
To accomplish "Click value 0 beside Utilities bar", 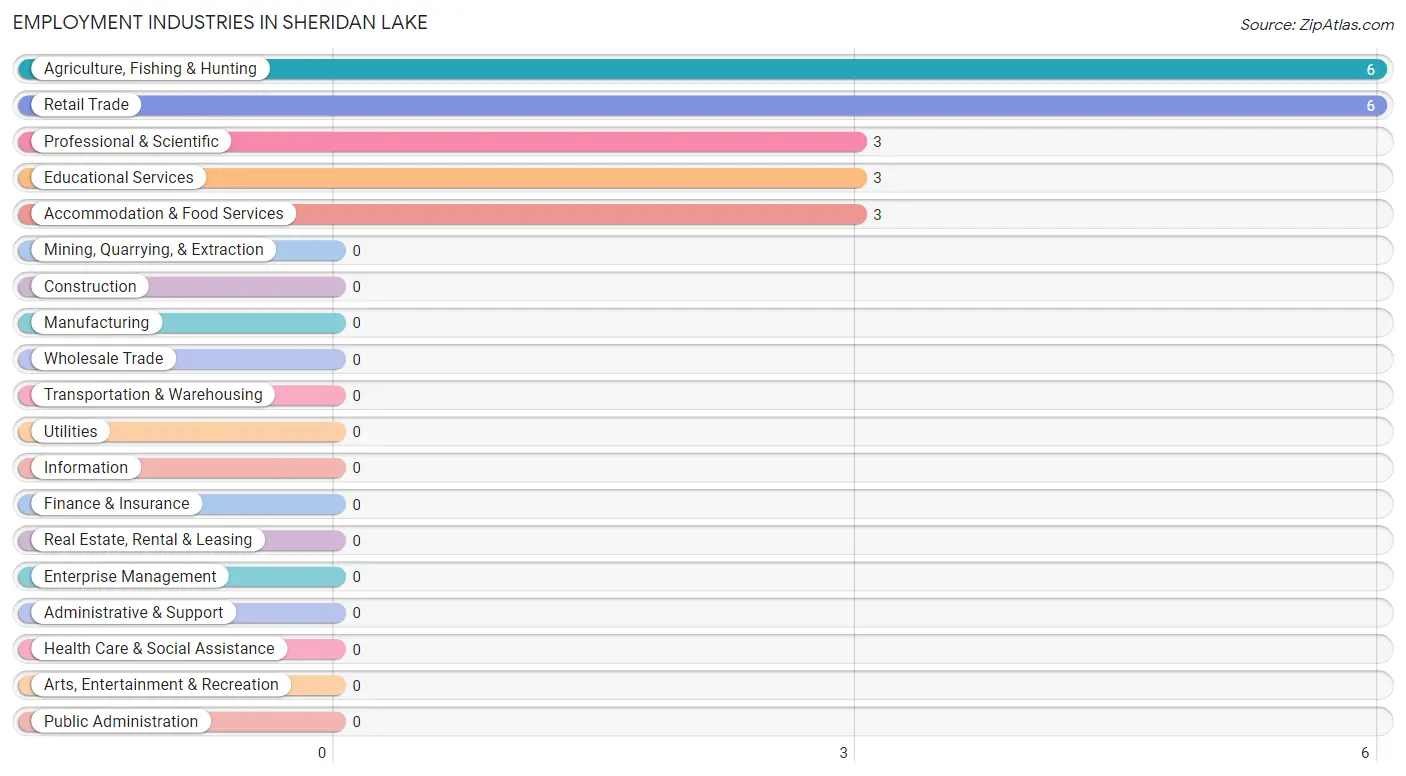I will [x=356, y=432].
